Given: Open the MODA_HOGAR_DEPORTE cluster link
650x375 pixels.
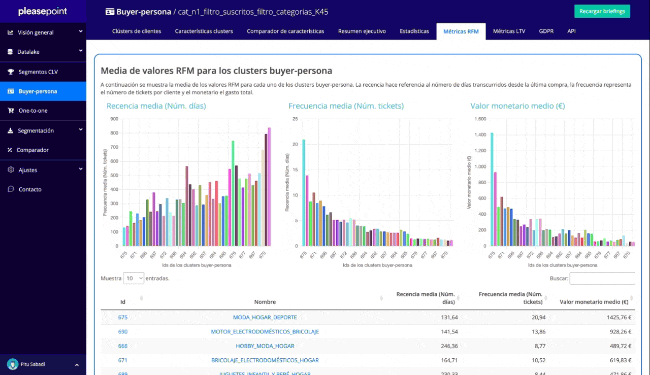Looking at the screenshot, I should (265, 317).
